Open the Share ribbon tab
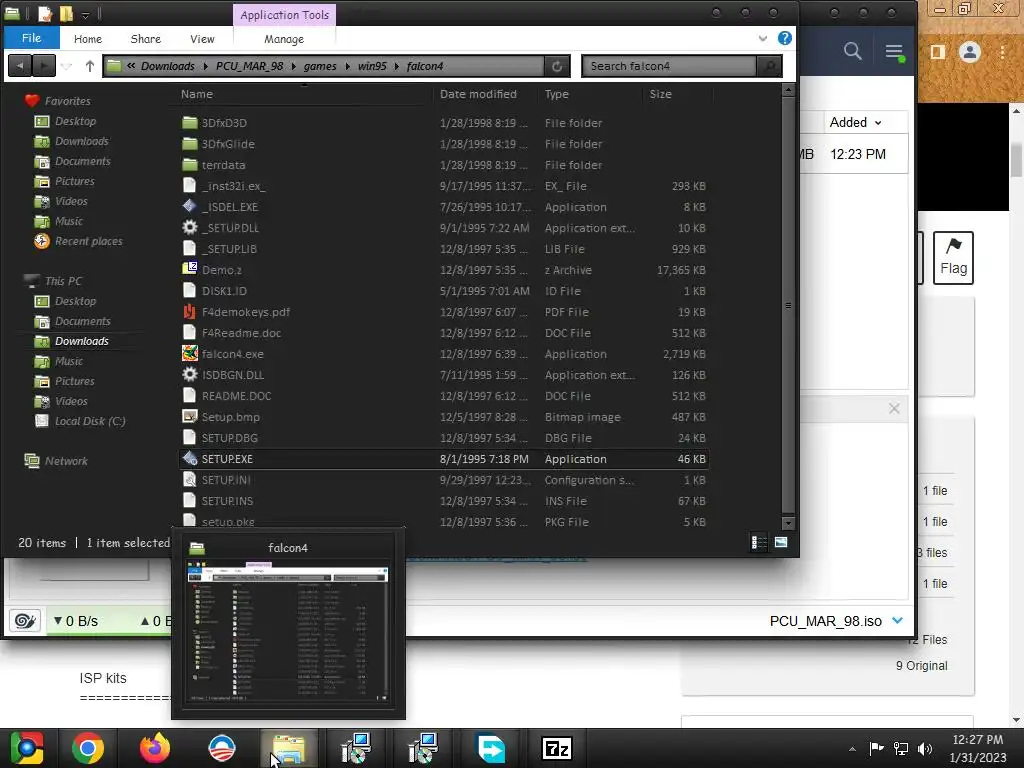The height and width of the screenshot is (768, 1024). coord(146,39)
